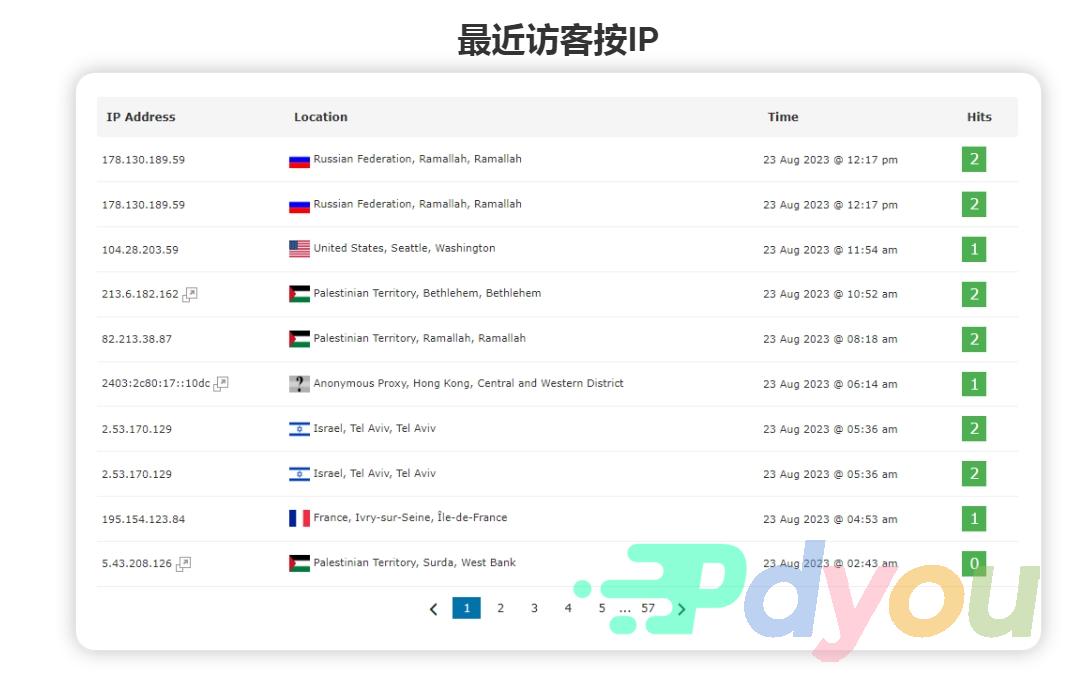Select IP address 5.43.208.126
The height and width of the screenshot is (679, 1074).
tap(137, 564)
